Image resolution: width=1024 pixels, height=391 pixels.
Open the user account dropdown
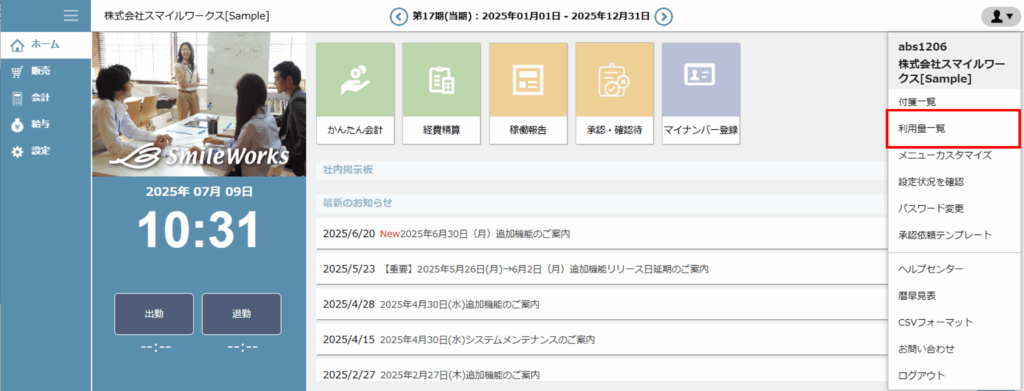1000,17
